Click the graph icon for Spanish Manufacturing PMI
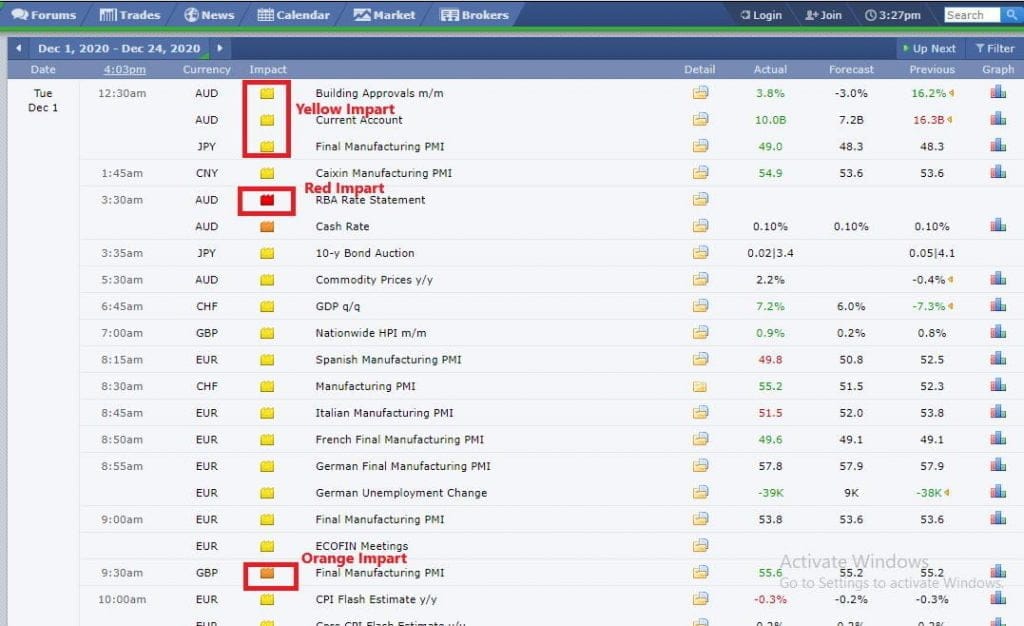1024x626 pixels. [x=997, y=359]
